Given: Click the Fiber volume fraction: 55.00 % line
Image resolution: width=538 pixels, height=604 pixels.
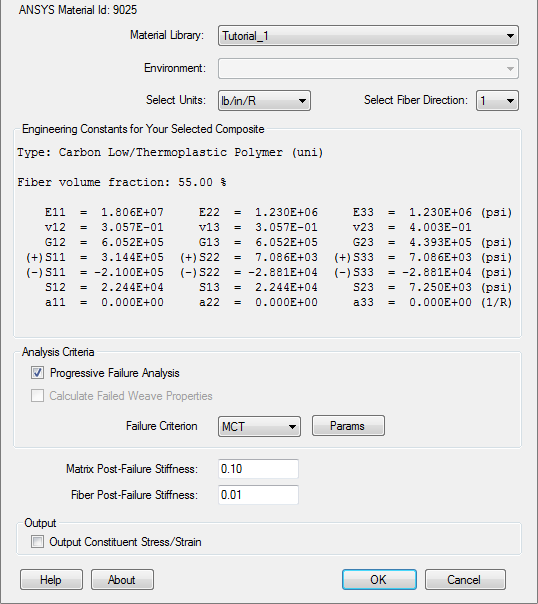Looking at the screenshot, I should tap(122, 182).
